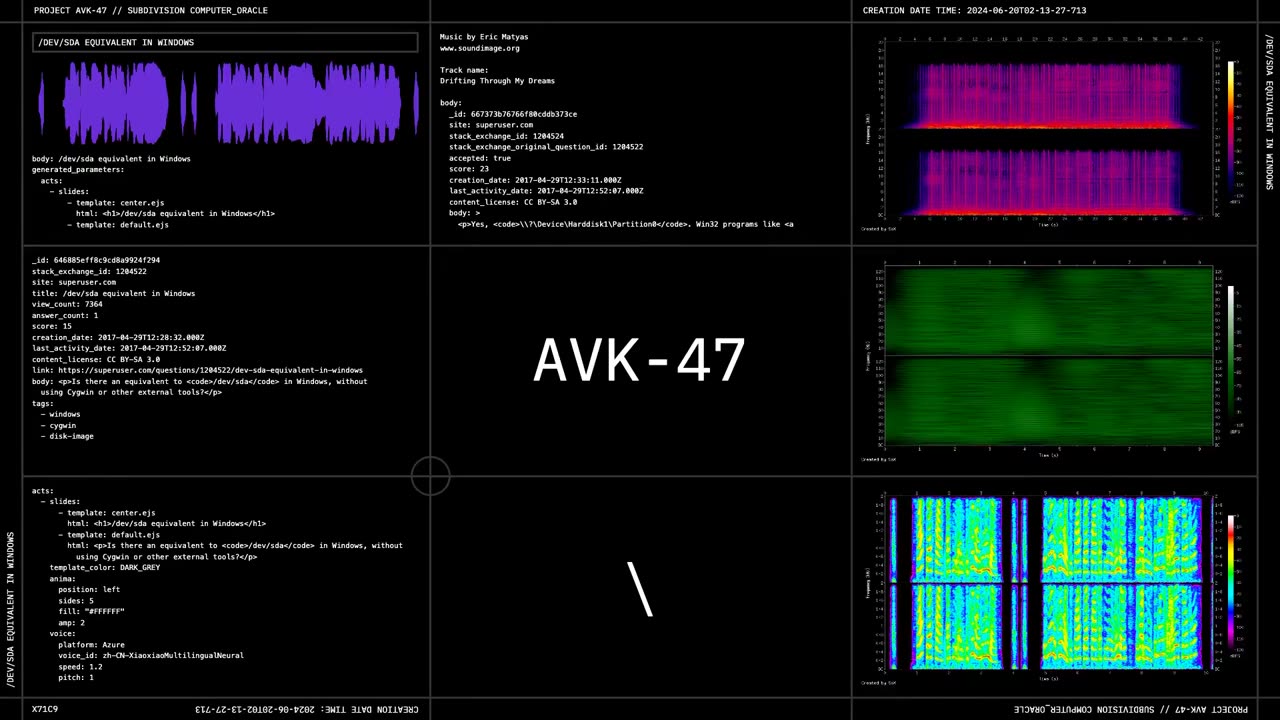Screen dimensions: 1280x720
Task: Click the '_id: 646885eff8c9cd8a9924f294' line
Action: 96,260
